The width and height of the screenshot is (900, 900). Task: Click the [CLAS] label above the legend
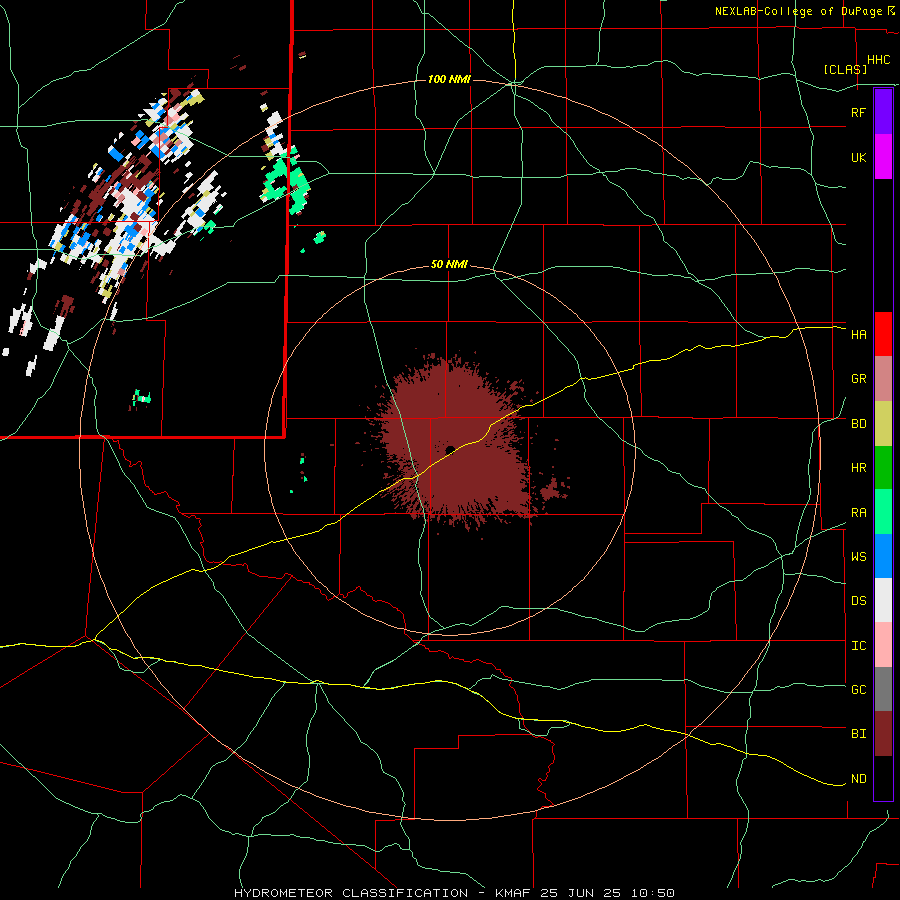(845, 69)
